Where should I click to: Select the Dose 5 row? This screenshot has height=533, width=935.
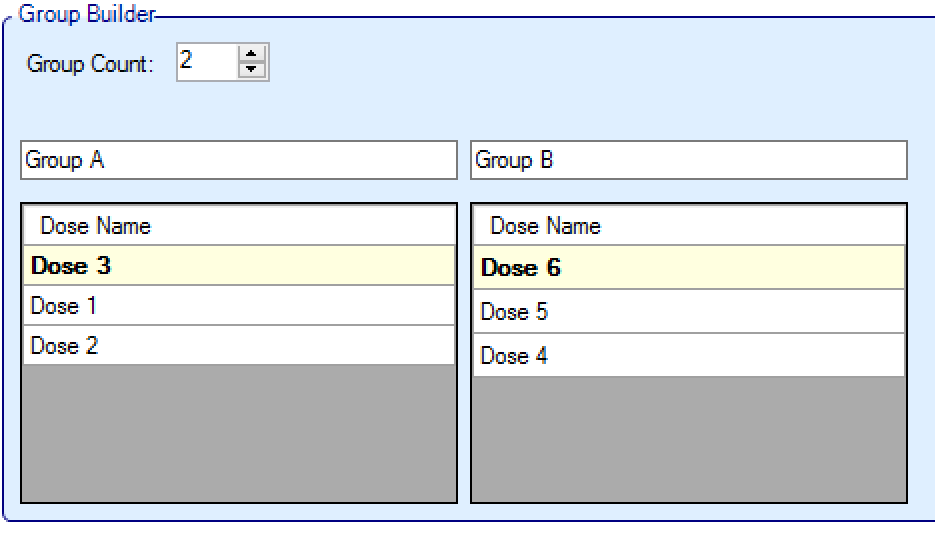click(688, 312)
